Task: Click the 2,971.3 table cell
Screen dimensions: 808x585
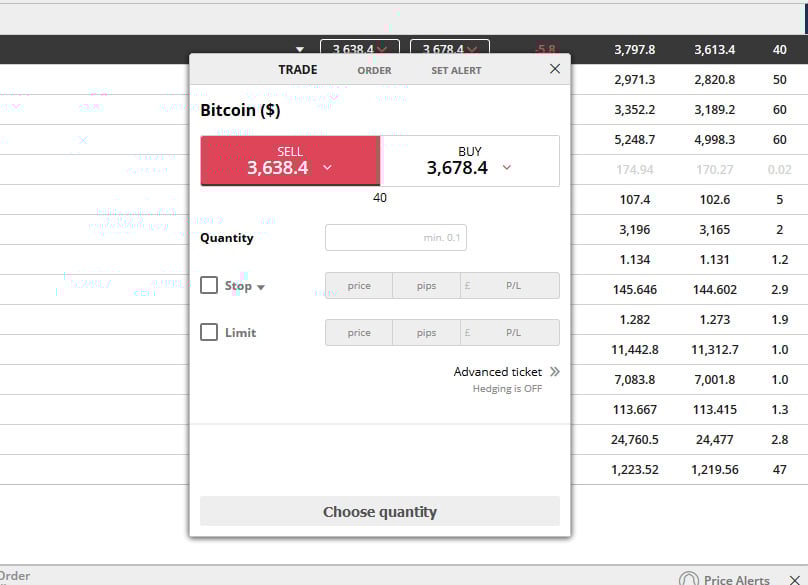Action: (x=635, y=80)
